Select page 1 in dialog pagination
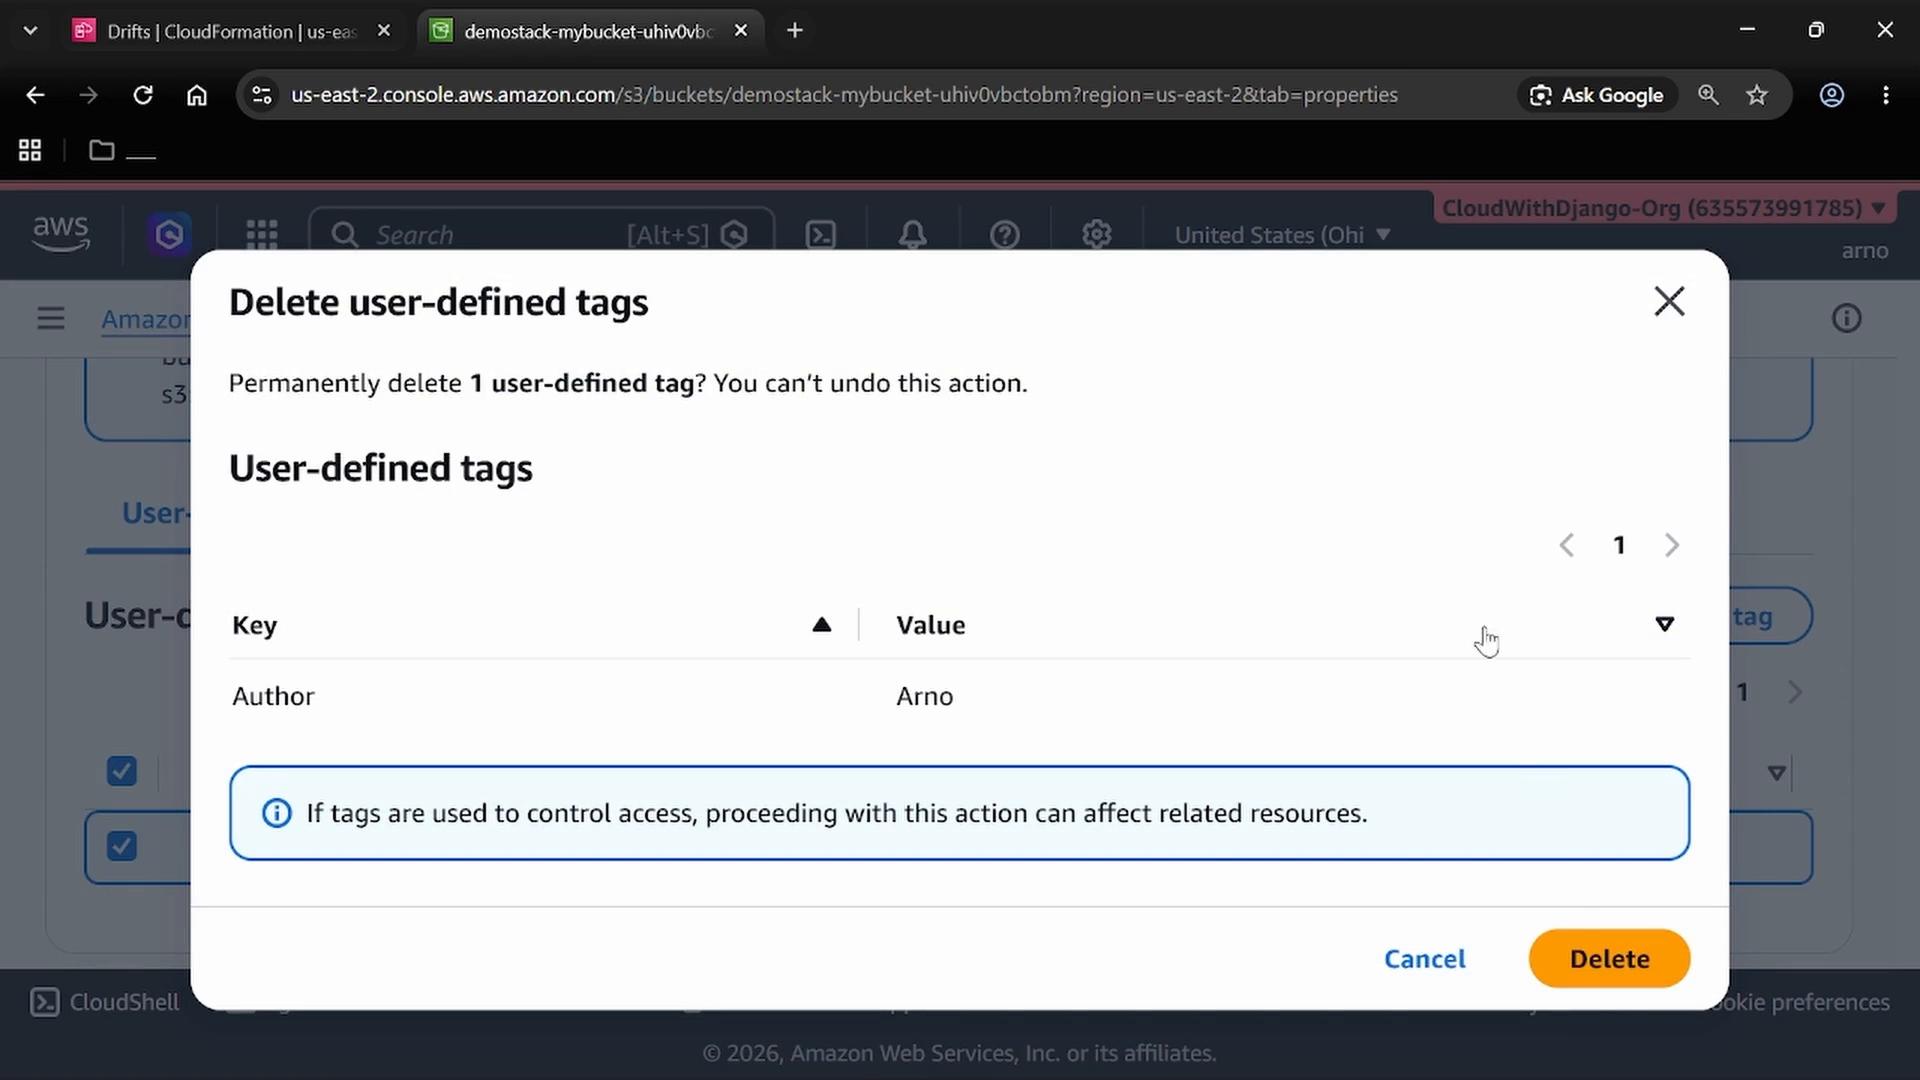 click(1619, 545)
